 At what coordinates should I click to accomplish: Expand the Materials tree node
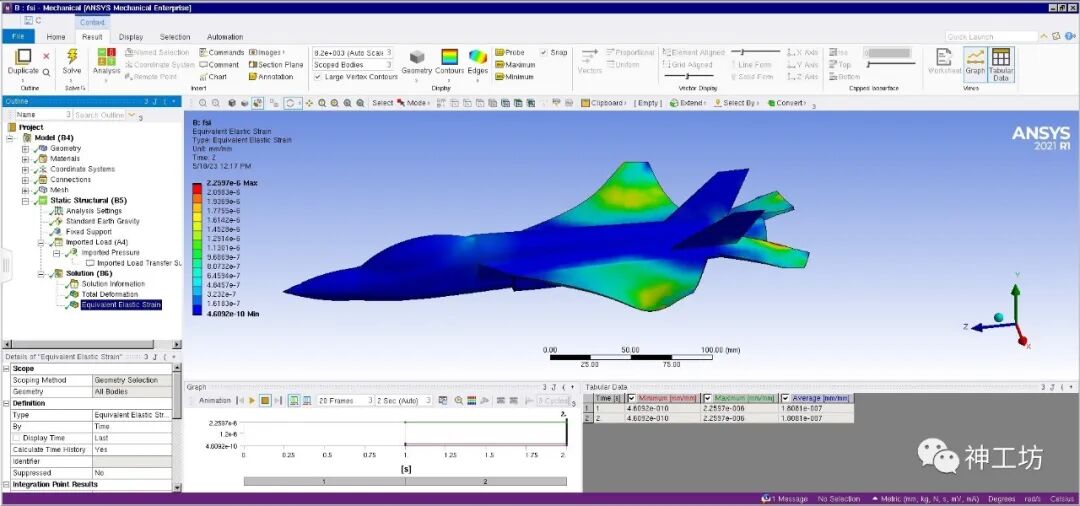pos(25,159)
